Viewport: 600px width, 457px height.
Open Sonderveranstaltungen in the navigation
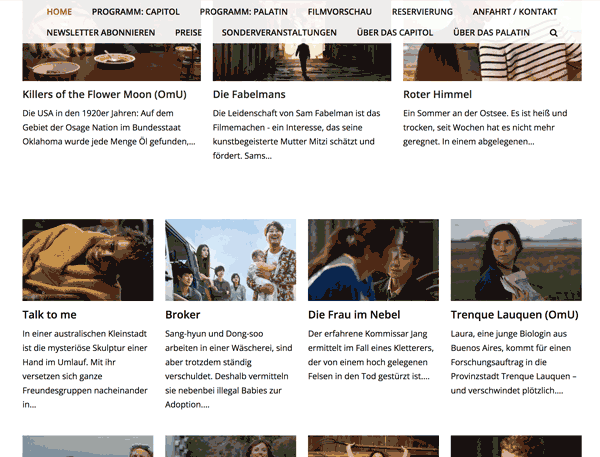pos(279,33)
